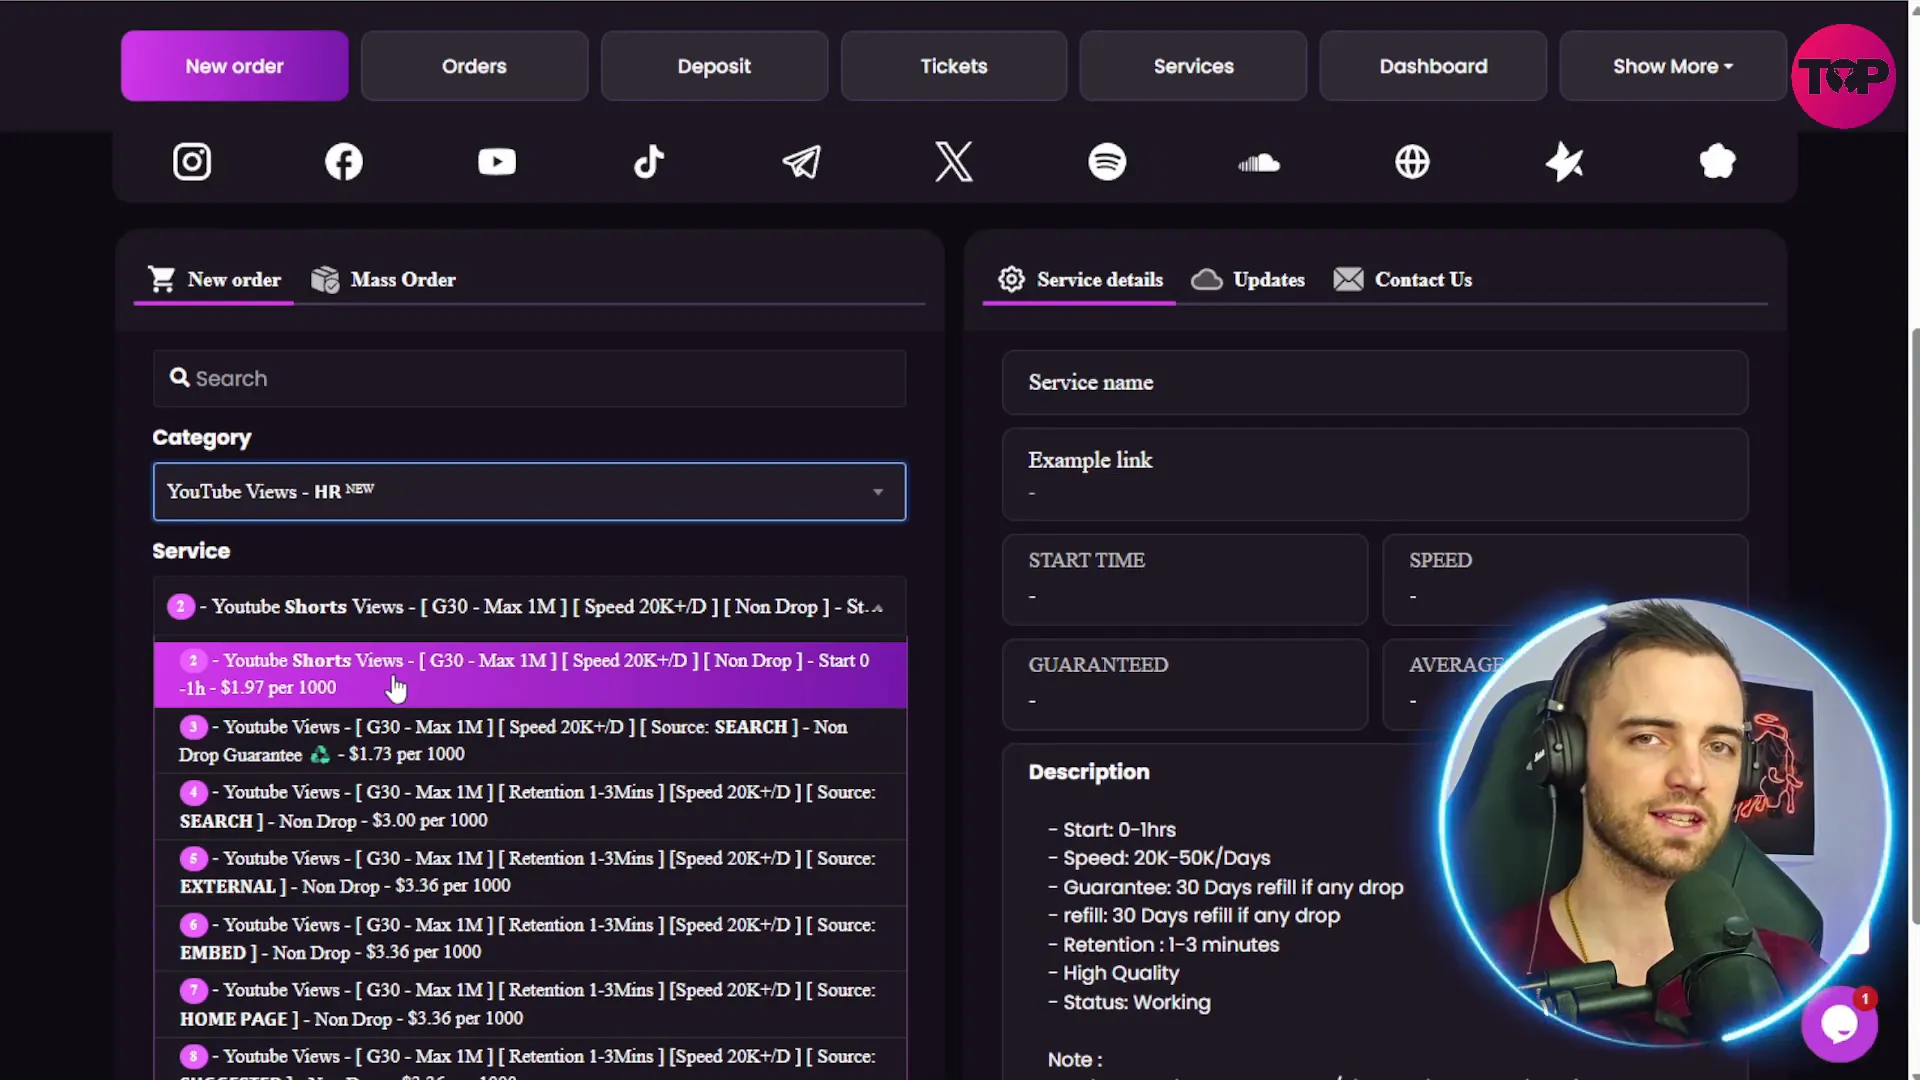Viewport: 1920px width, 1080px height.
Task: Open the website traffic globe icon
Action: pyautogui.click(x=1412, y=161)
